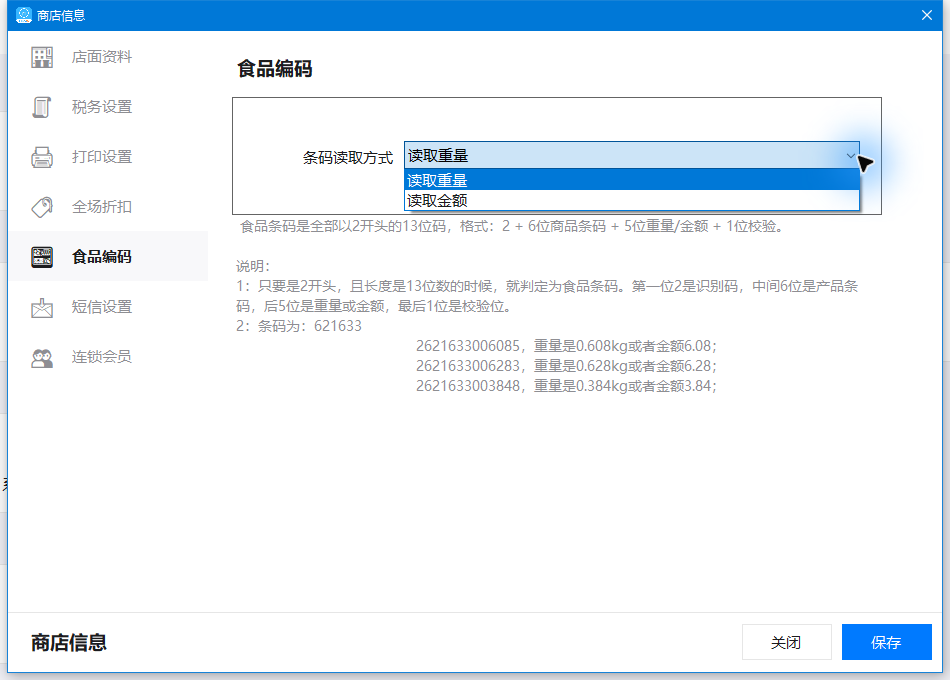The height and width of the screenshot is (680, 950).
Task: Collapse the 条码读取方式 dropdown arrow
Action: [850, 156]
